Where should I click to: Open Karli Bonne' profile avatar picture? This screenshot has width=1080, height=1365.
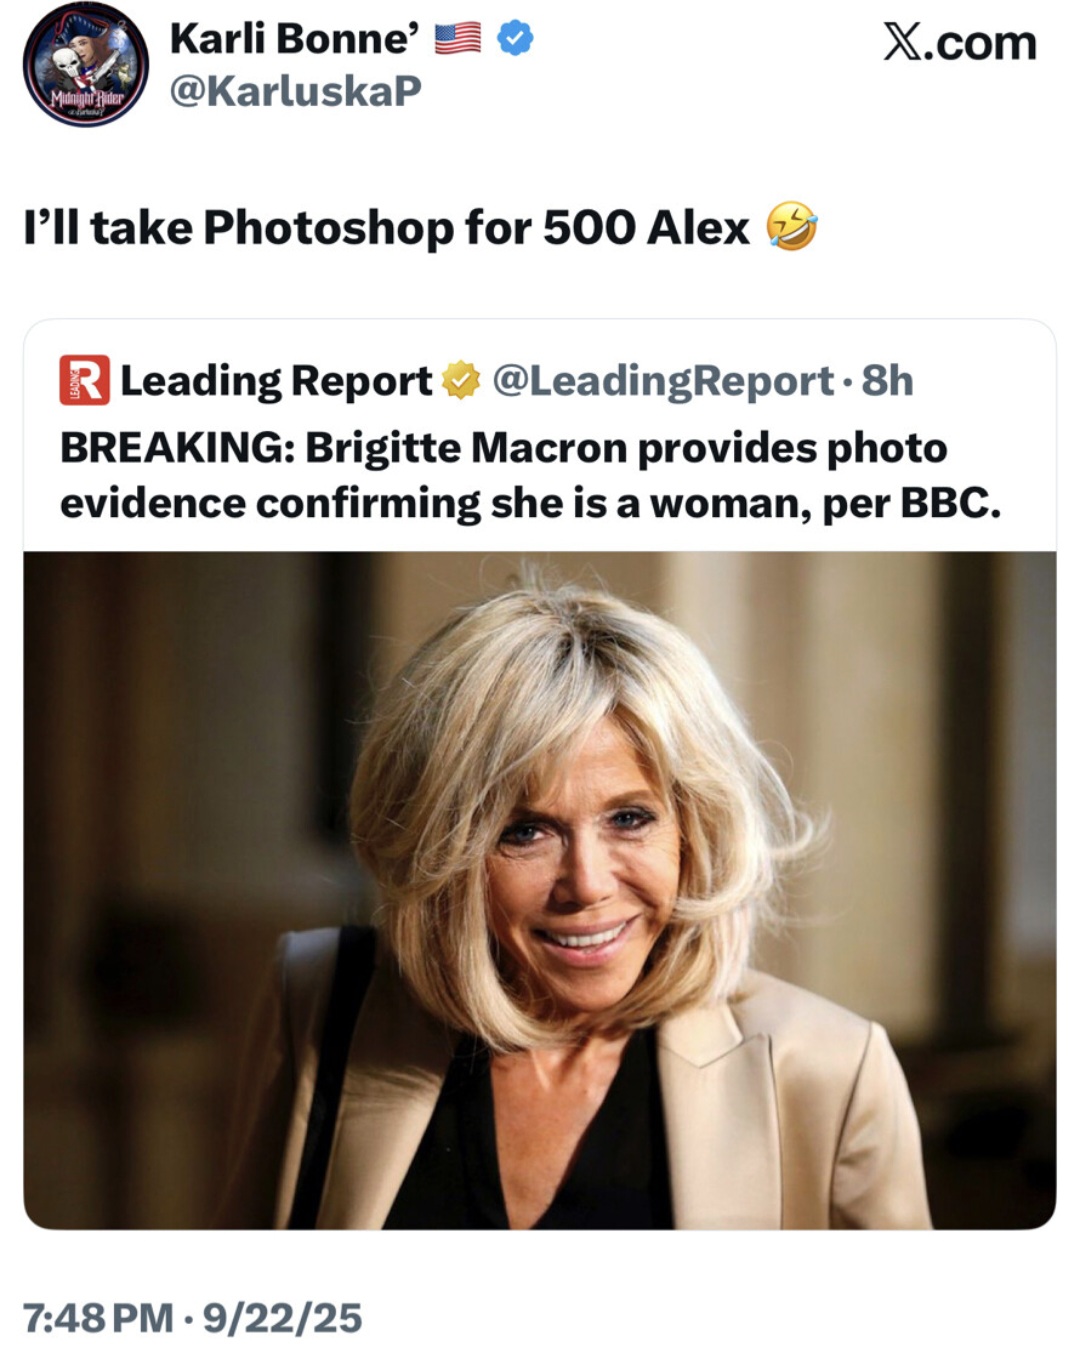coord(85,65)
